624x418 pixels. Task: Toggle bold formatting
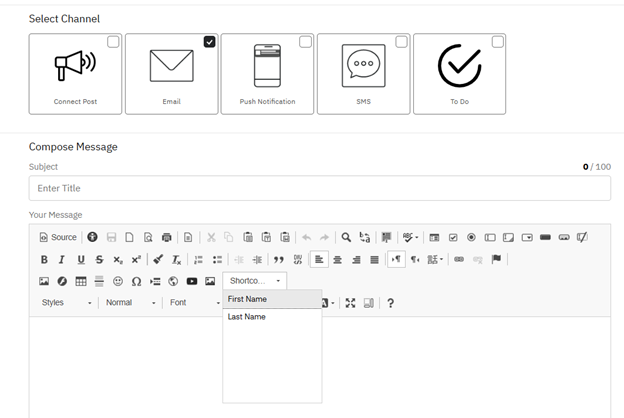[44, 260]
